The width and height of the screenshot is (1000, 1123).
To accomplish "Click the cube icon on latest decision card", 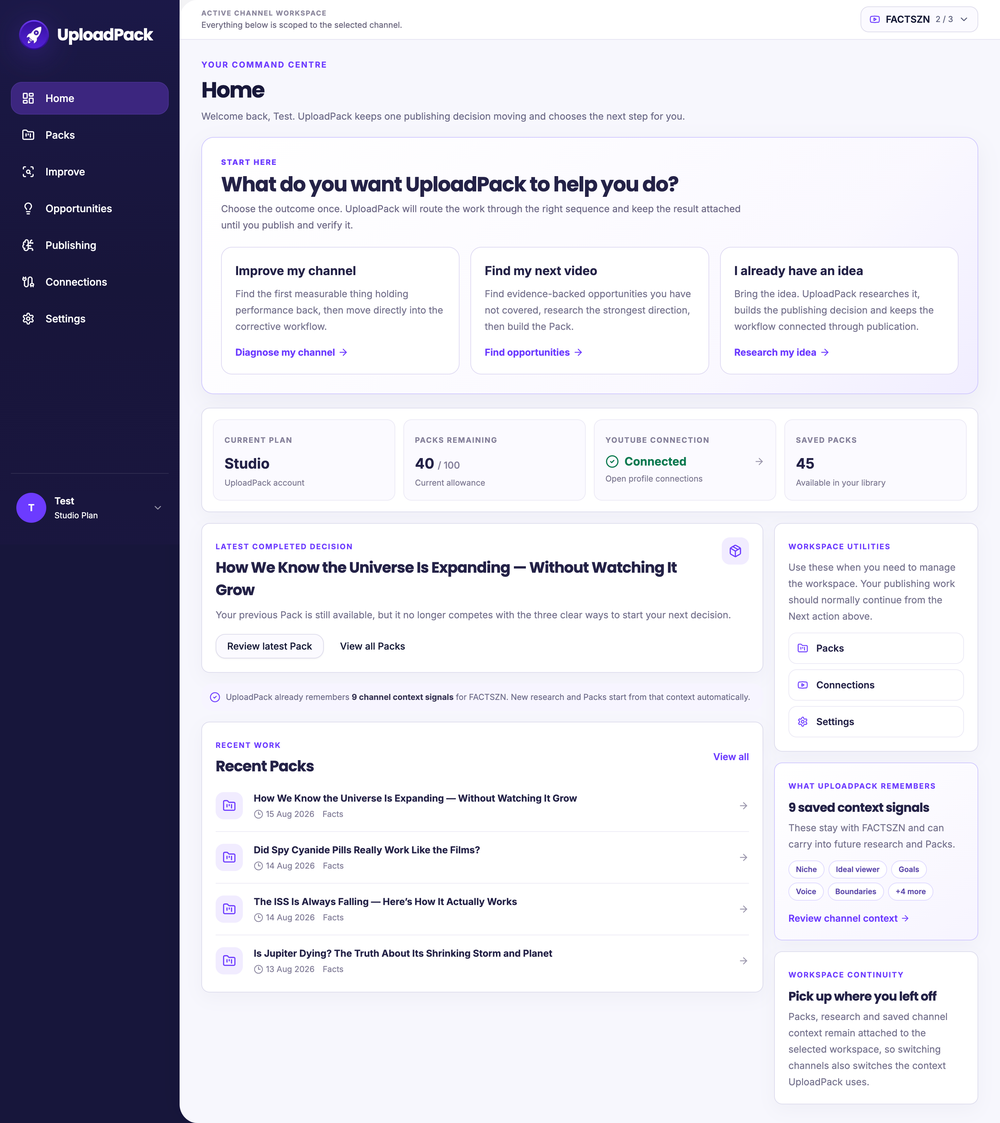I will (x=735, y=551).
